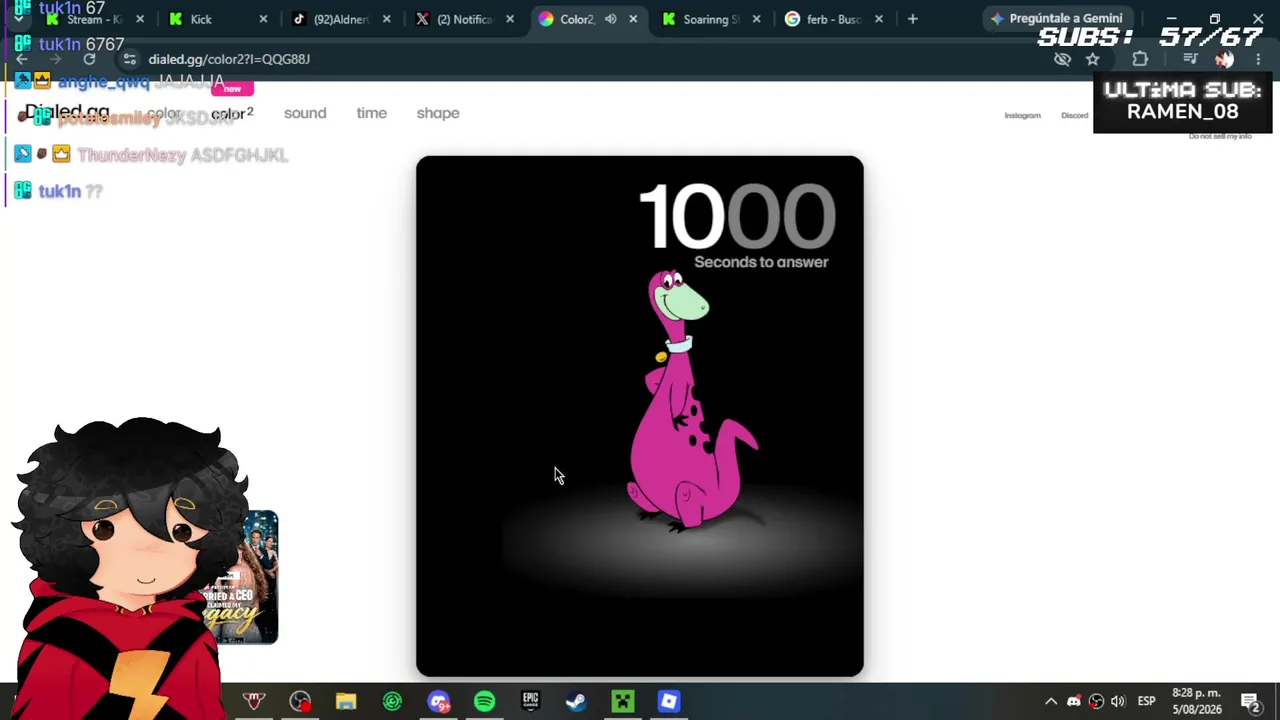
Task: Open OBS Studio from the taskbar
Action: [300, 702]
